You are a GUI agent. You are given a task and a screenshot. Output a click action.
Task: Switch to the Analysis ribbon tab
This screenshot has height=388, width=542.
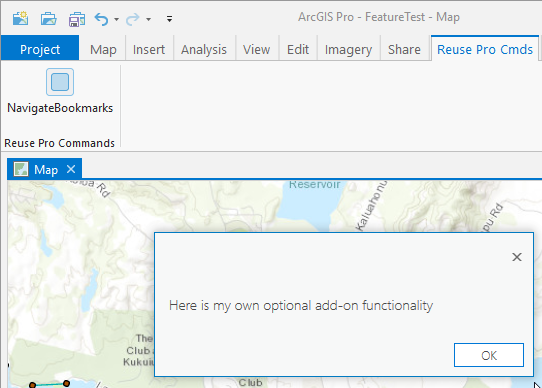(x=204, y=49)
